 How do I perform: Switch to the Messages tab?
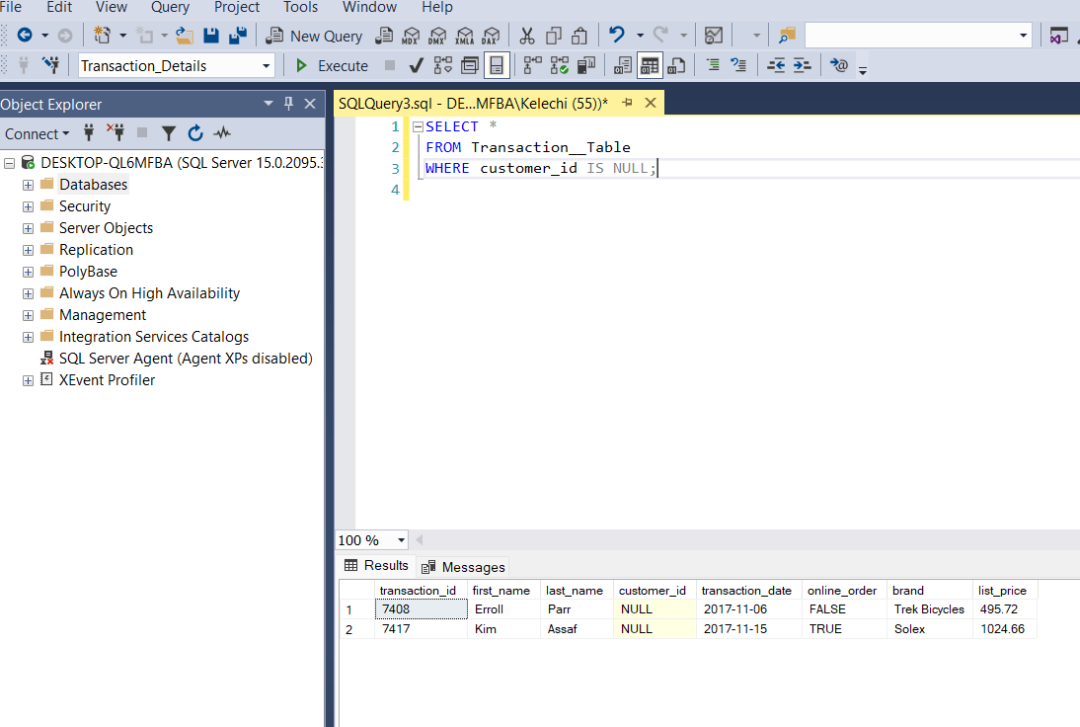click(x=464, y=567)
